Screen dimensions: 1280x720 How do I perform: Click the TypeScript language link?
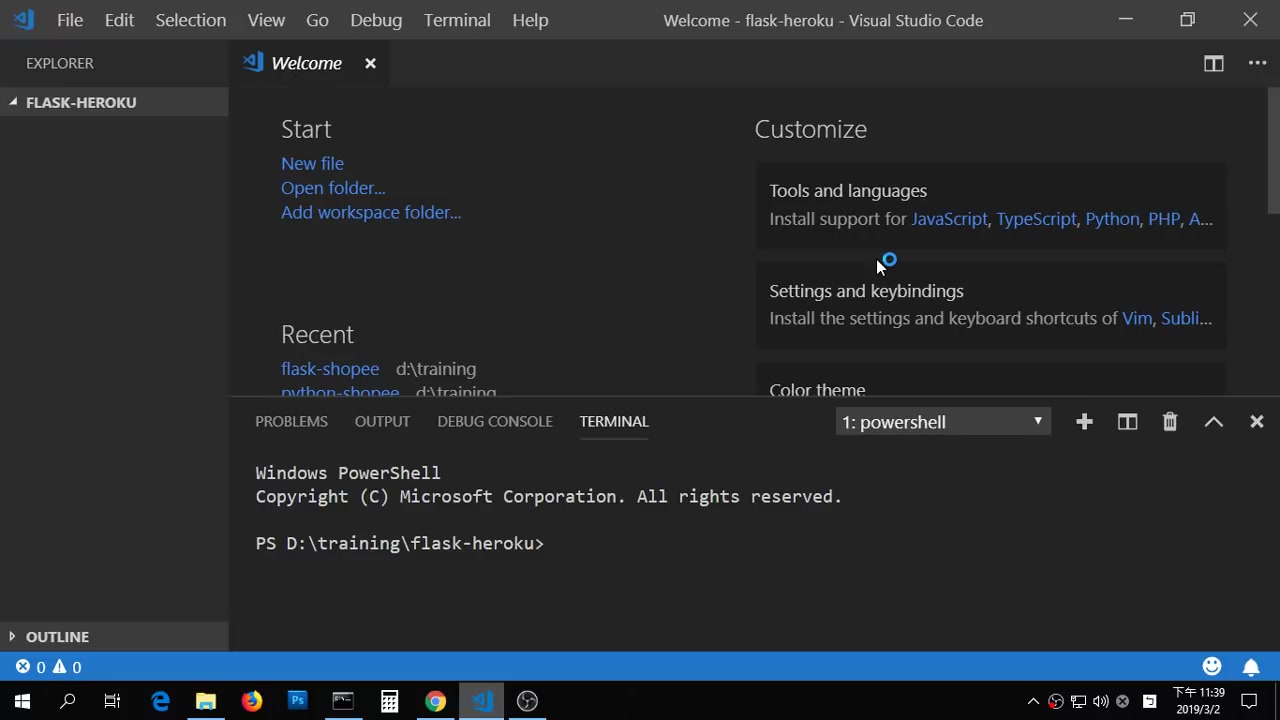coord(1036,219)
